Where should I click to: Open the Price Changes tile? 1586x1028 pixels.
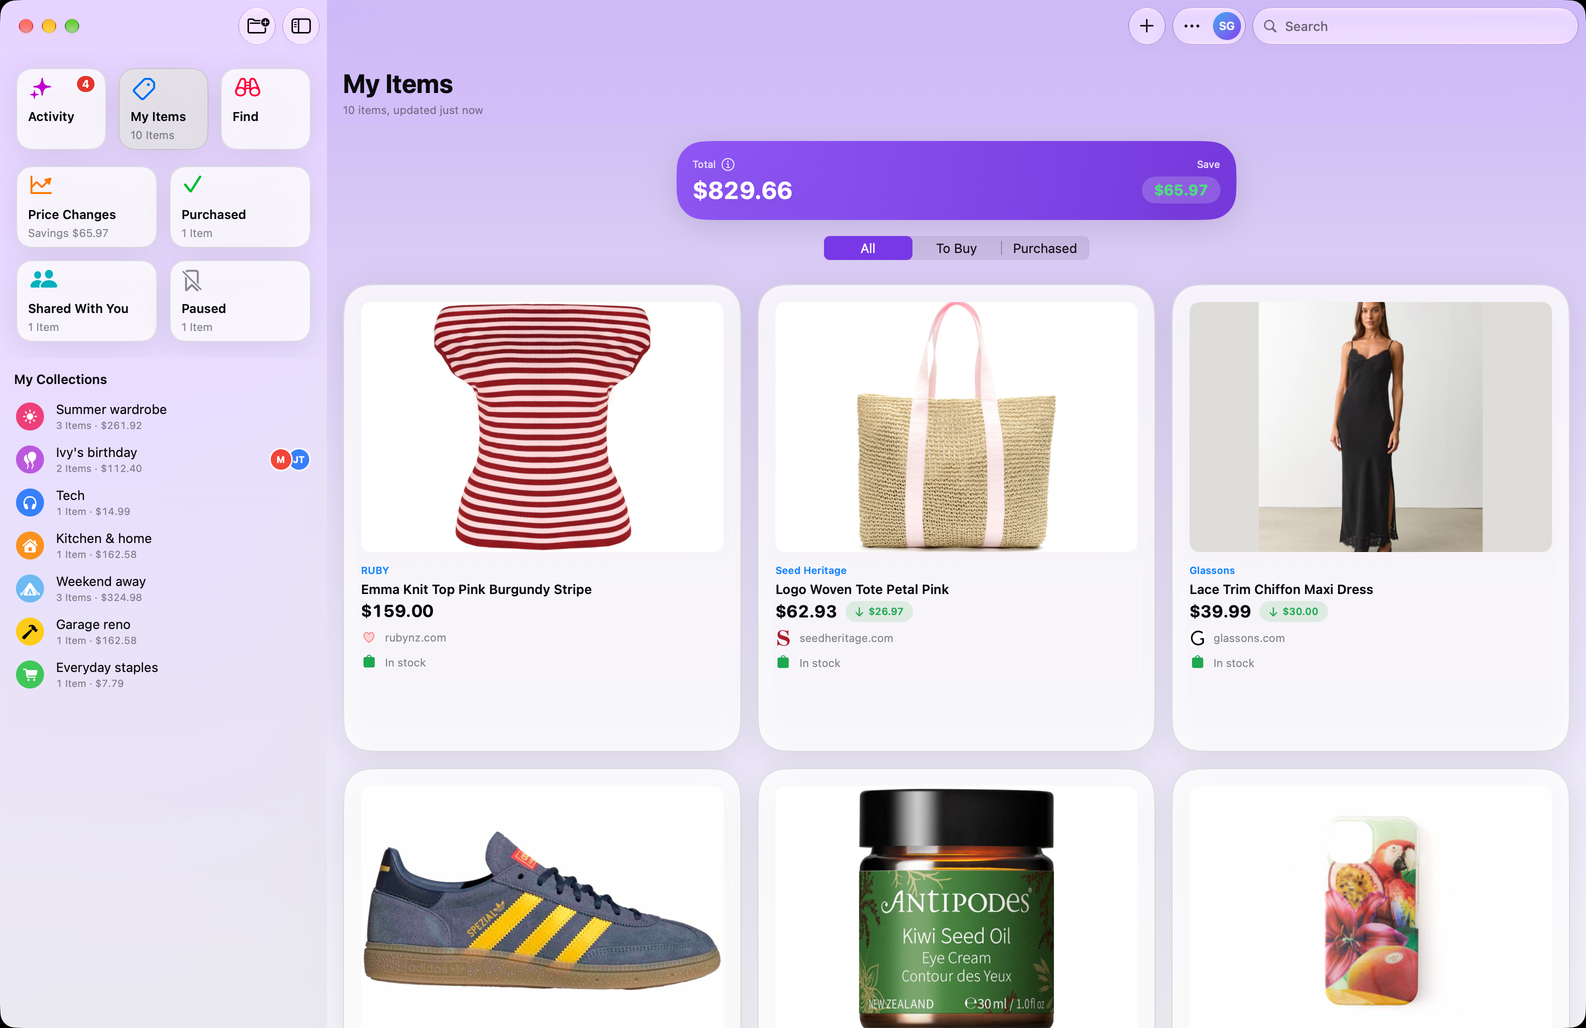pyautogui.click(x=86, y=207)
